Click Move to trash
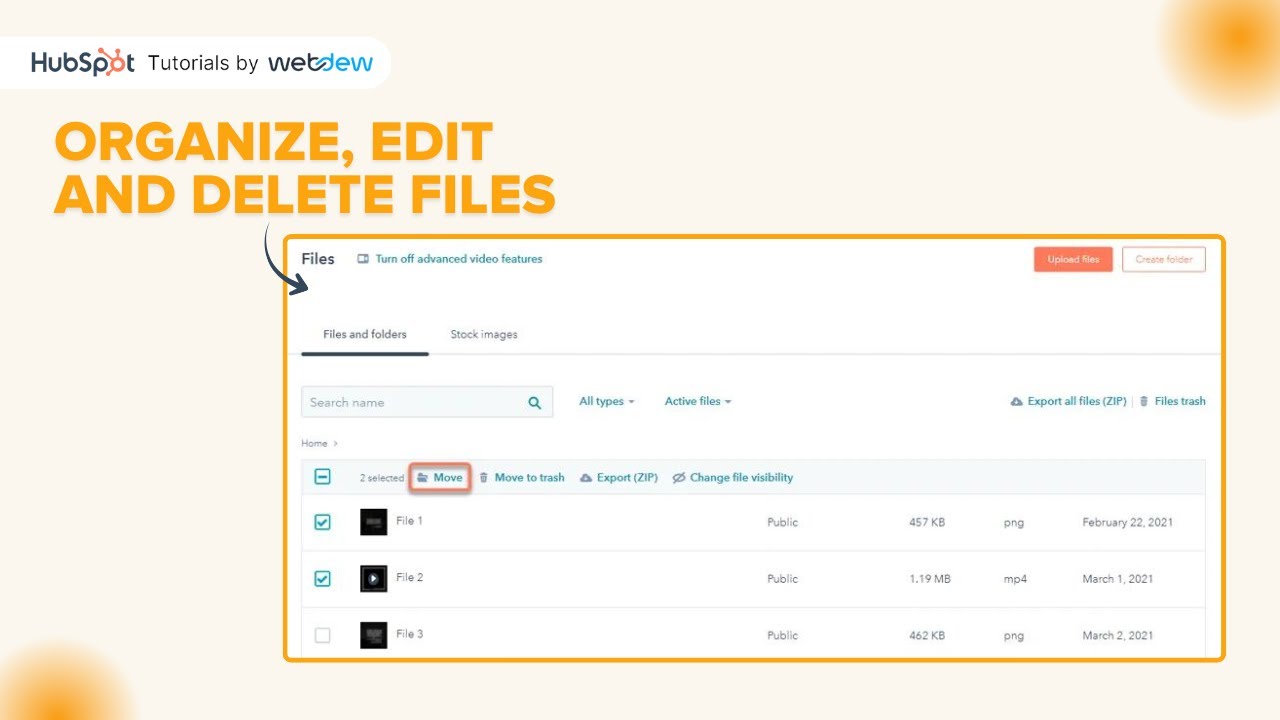Viewport: 1280px width, 720px height. (522, 478)
